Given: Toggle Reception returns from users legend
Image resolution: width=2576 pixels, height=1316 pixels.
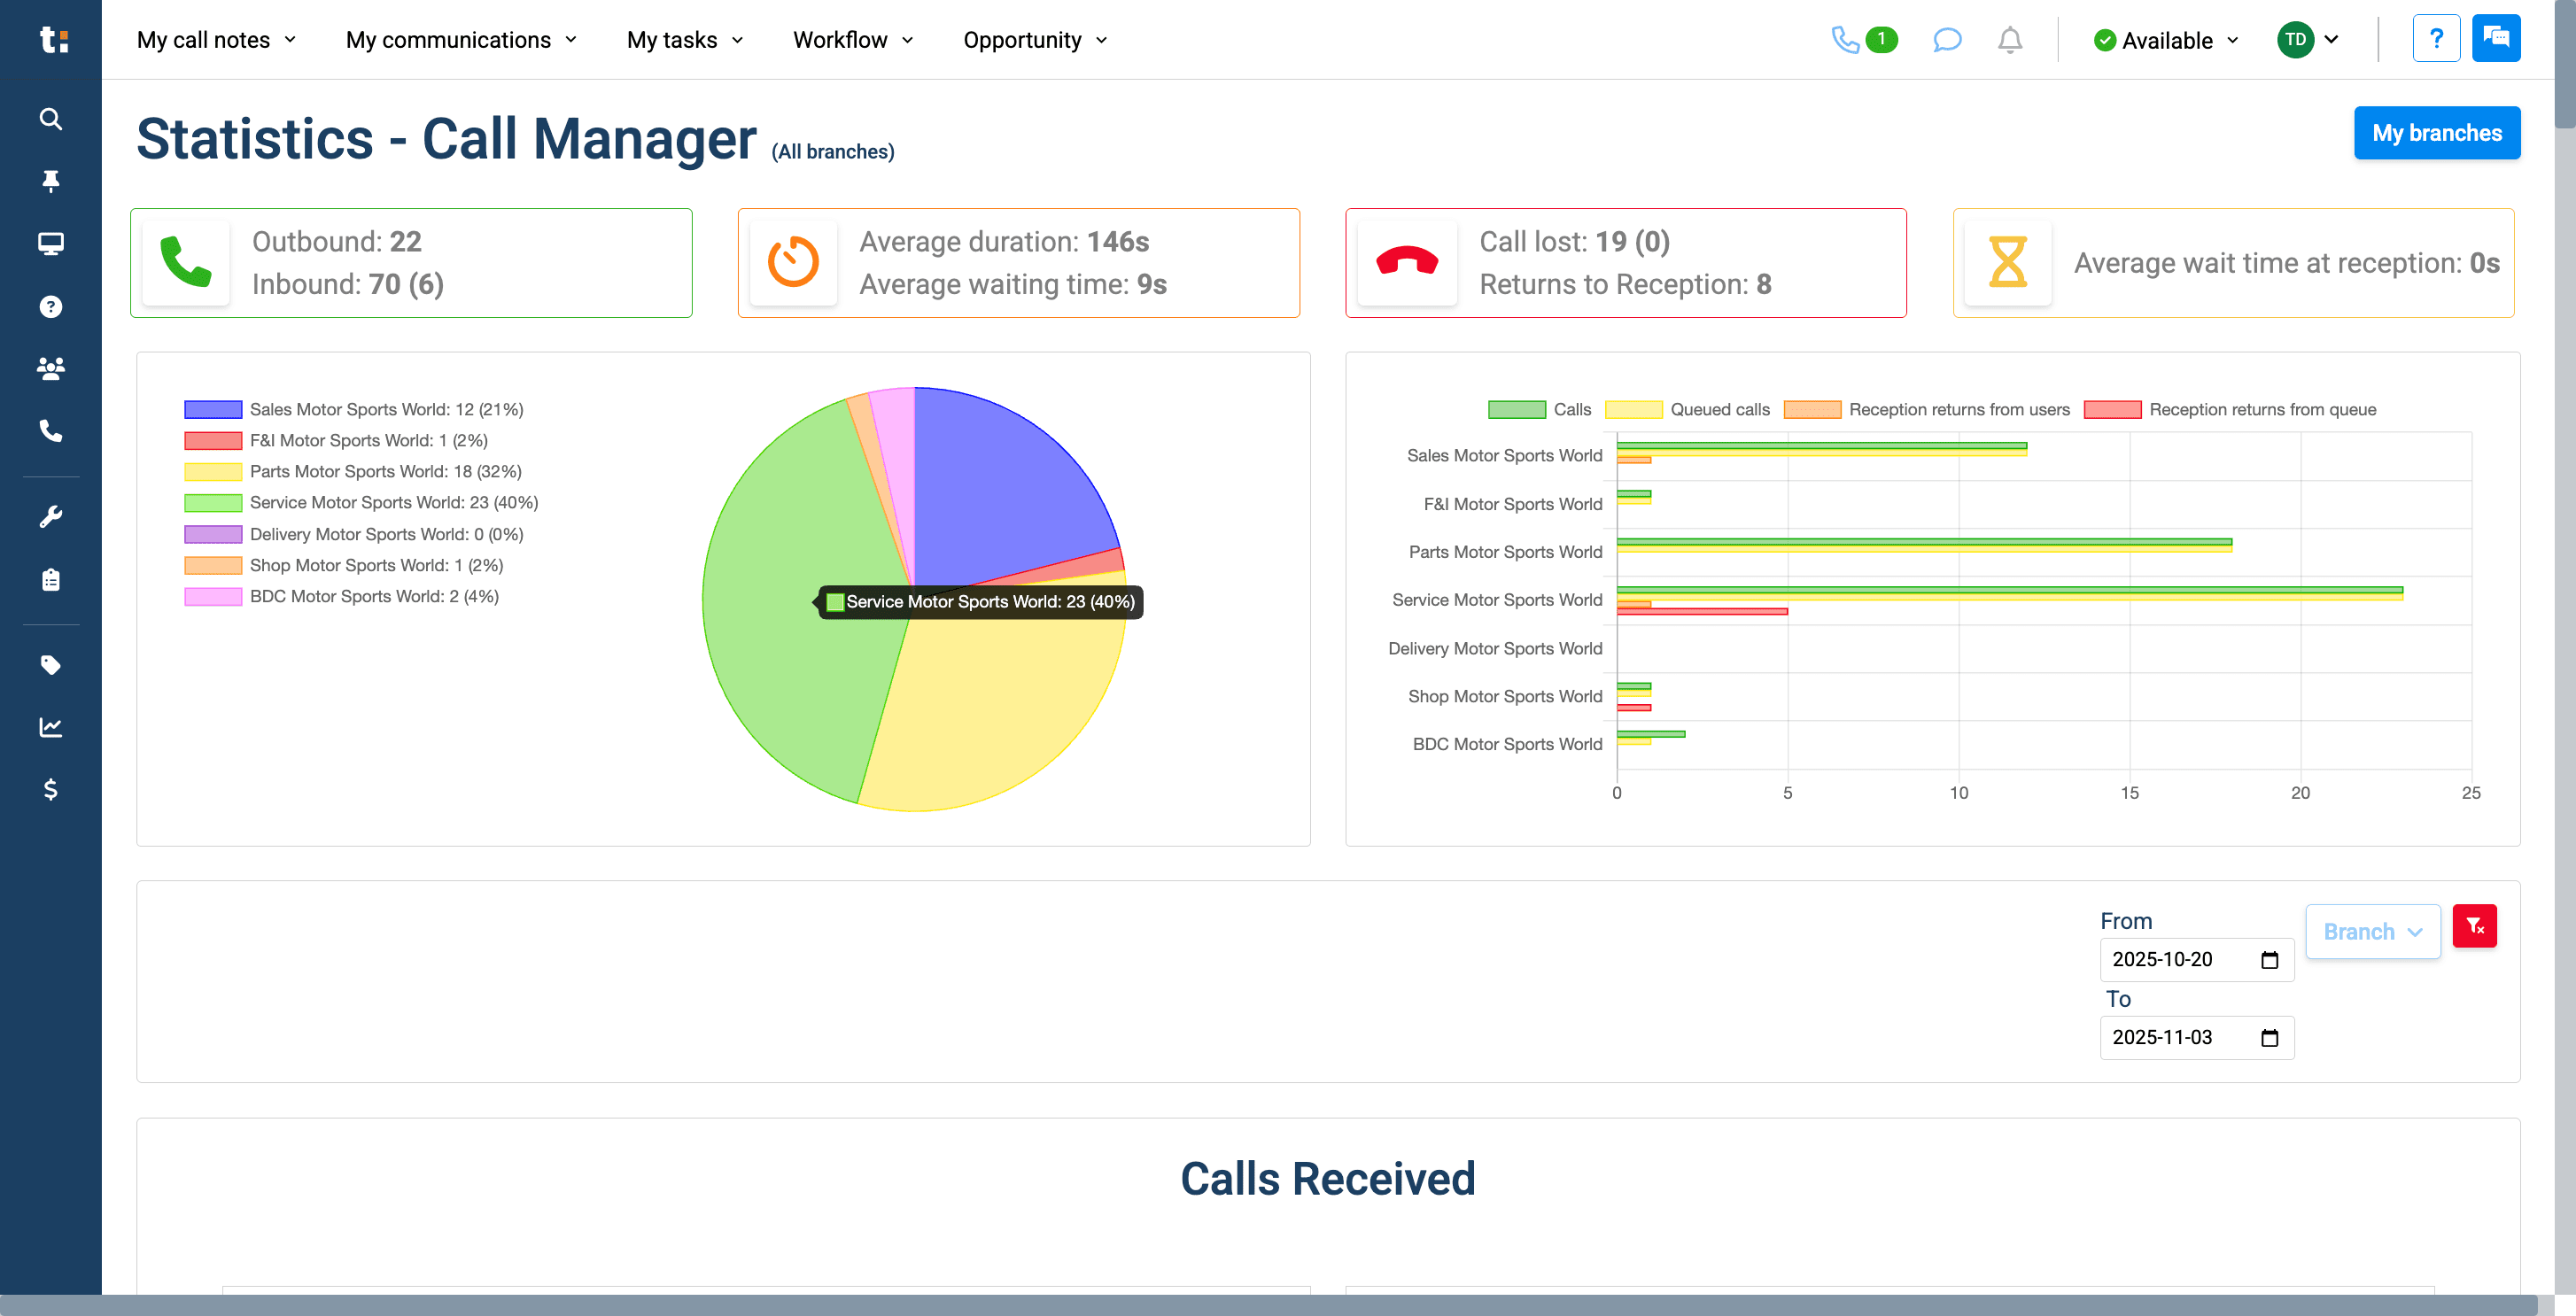Looking at the screenshot, I should (1927, 409).
